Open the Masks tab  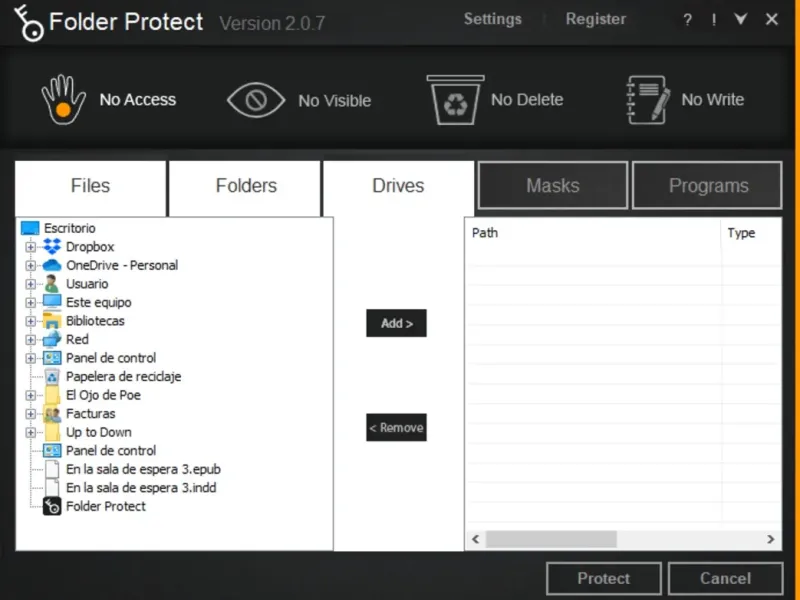(x=553, y=186)
